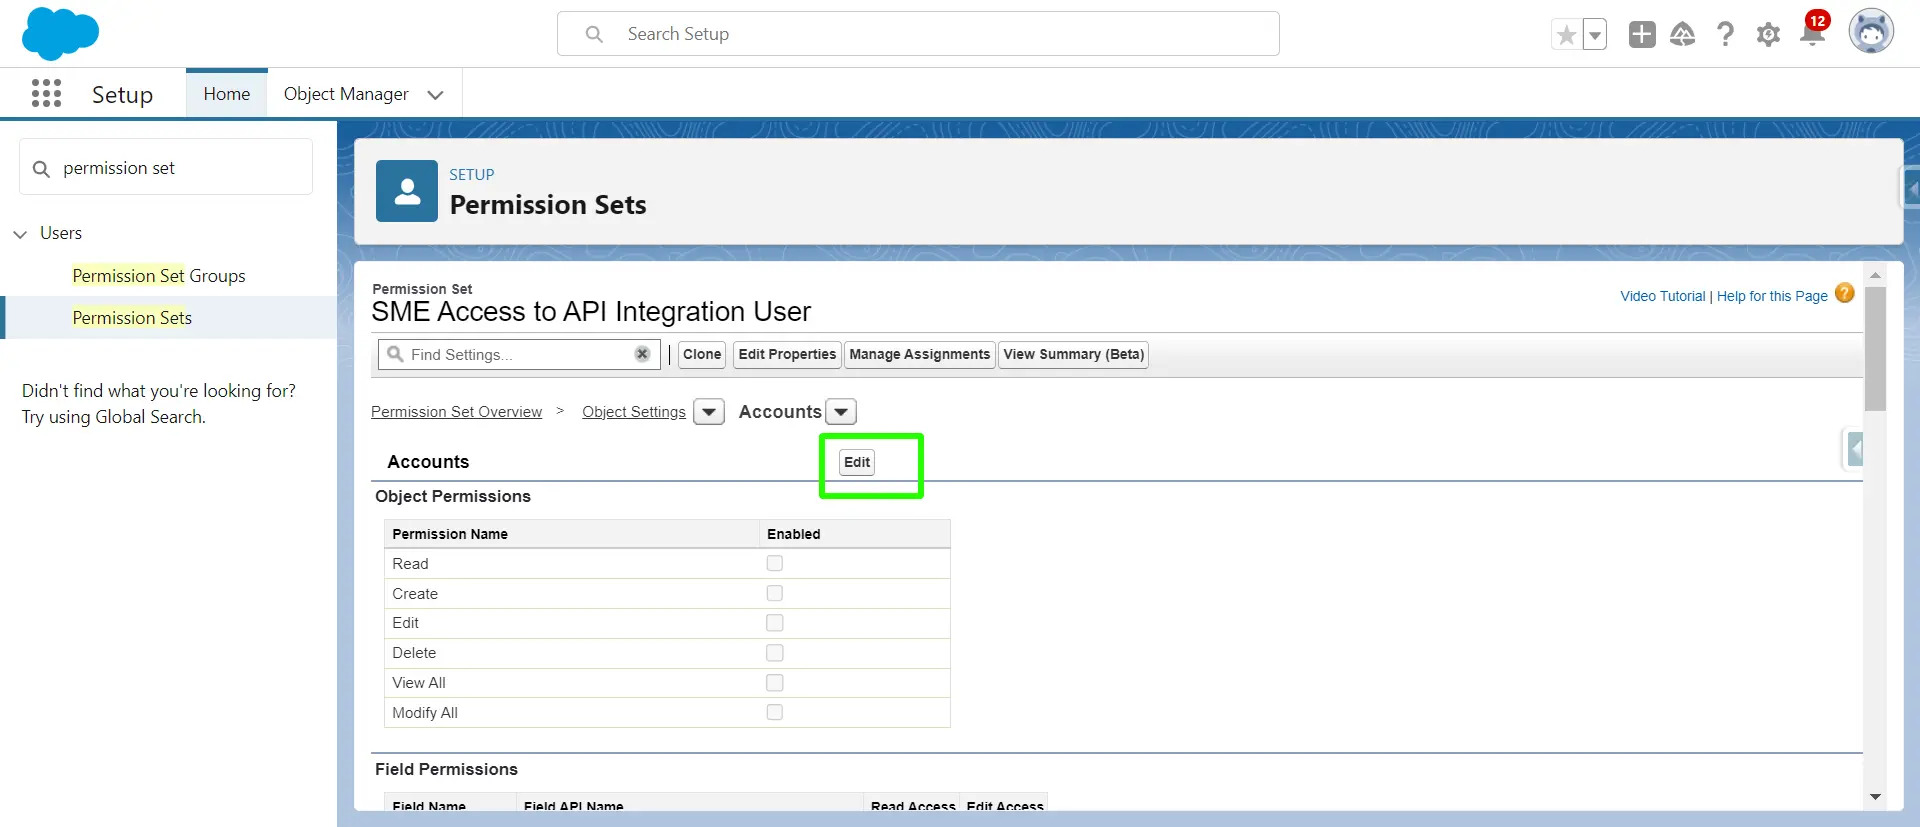Open the user profile avatar
The height and width of the screenshot is (827, 1920).
1870,33
